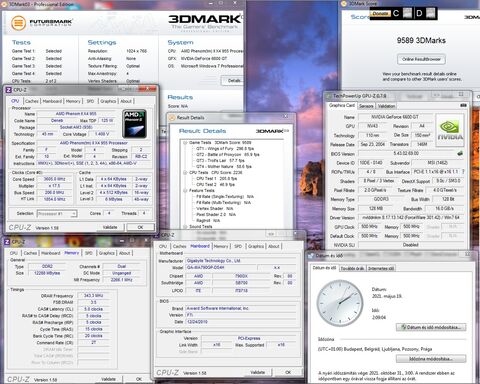
Task: Click the GPU-Z Bus Interface question mark
Action: click(463, 172)
